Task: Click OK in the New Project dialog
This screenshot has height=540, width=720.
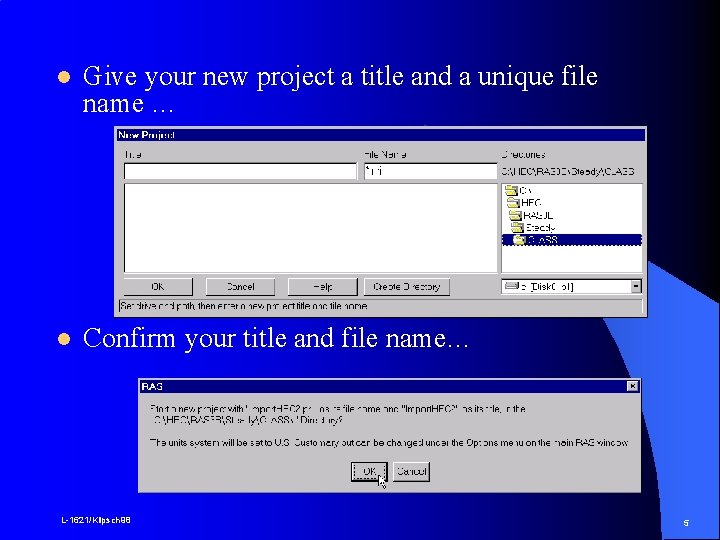Action: click(158, 287)
